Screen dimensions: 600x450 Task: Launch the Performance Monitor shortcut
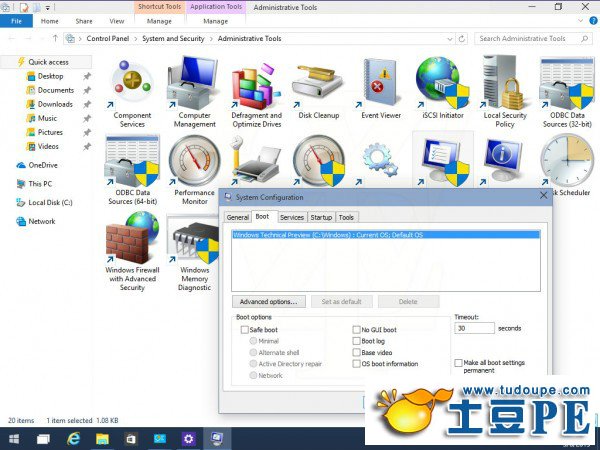[194, 170]
